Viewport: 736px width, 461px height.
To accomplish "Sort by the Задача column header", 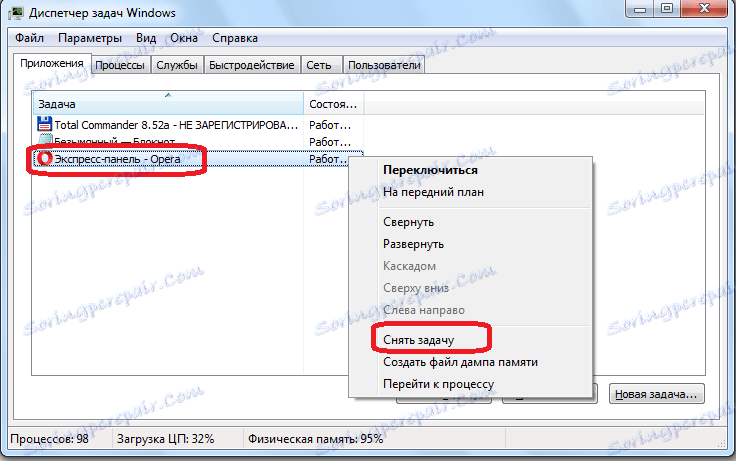I will (x=169, y=104).
